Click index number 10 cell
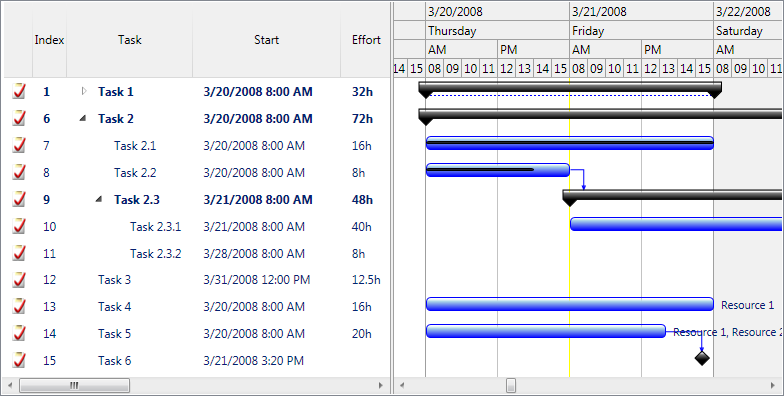 tap(50, 227)
